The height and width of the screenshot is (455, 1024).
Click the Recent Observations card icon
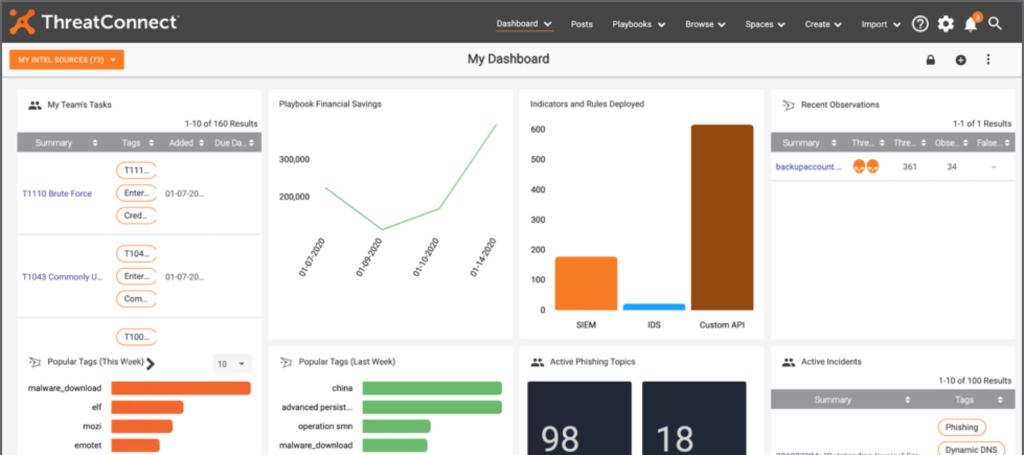pos(789,105)
